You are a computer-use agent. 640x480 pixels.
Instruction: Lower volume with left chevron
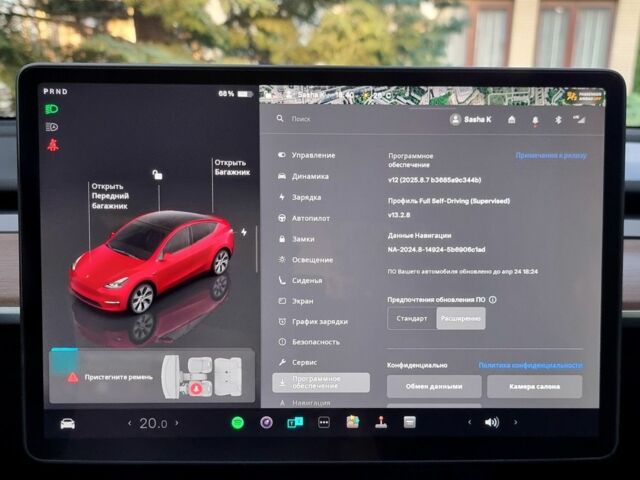coord(470,422)
